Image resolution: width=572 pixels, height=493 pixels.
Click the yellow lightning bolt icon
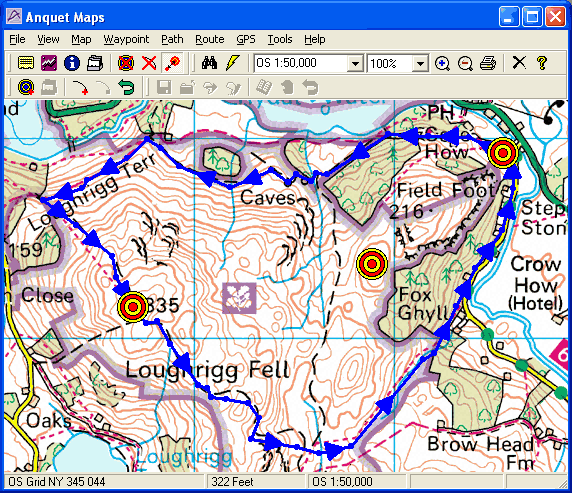[x=232, y=63]
